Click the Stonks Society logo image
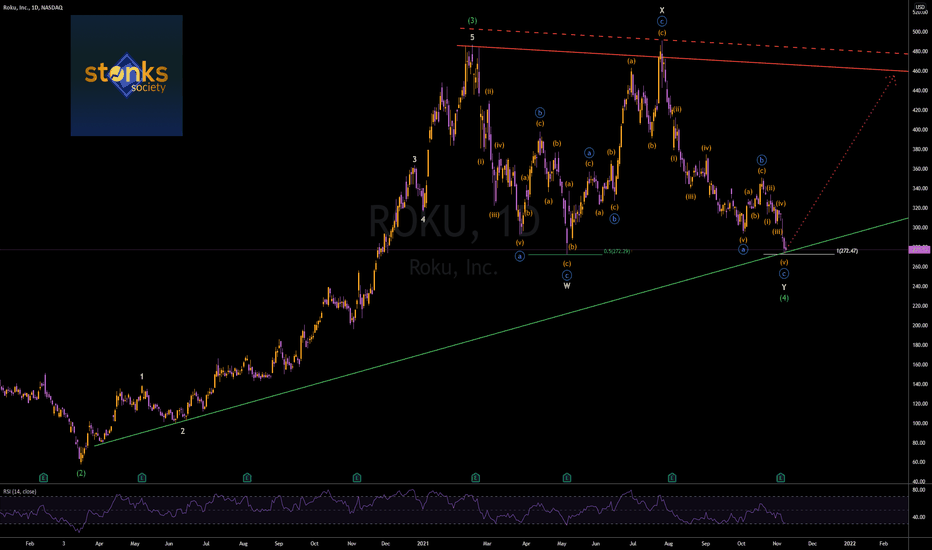Screen dimensions: 932x550 pyautogui.click(x=127, y=76)
